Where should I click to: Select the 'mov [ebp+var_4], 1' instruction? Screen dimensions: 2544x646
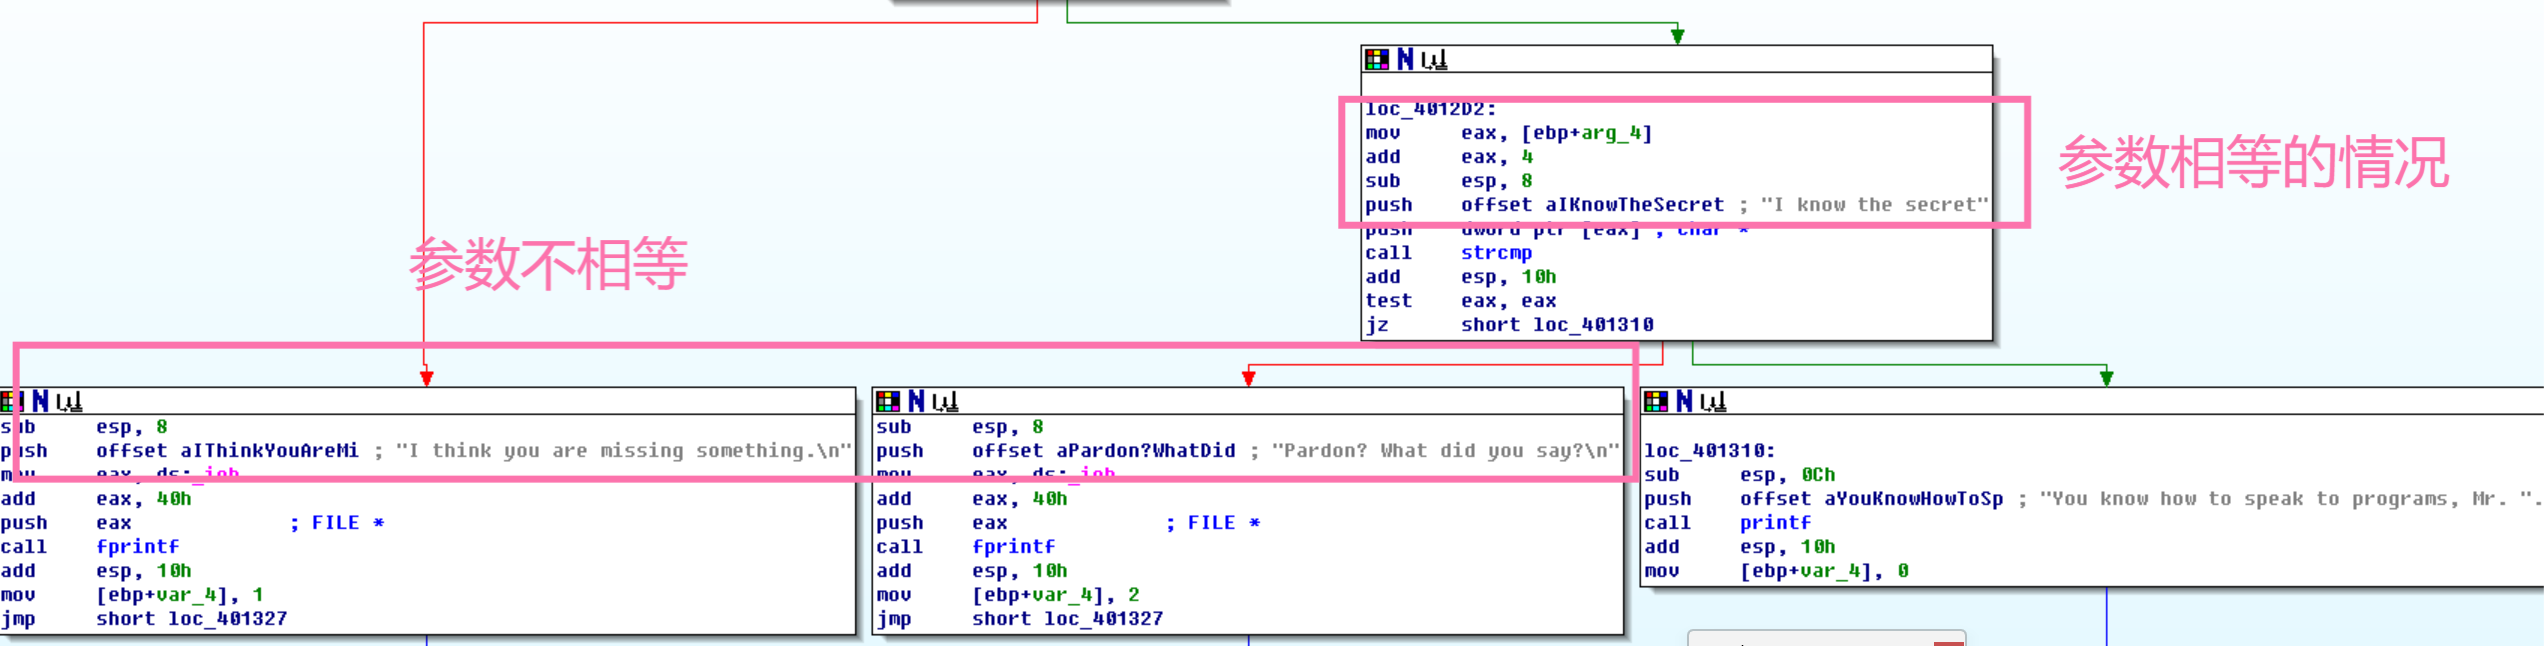132,595
